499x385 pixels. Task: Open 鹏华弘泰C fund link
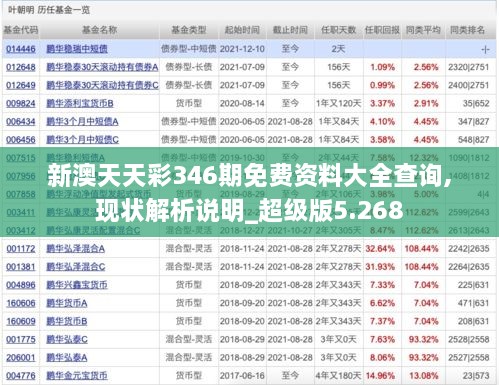click(67, 339)
